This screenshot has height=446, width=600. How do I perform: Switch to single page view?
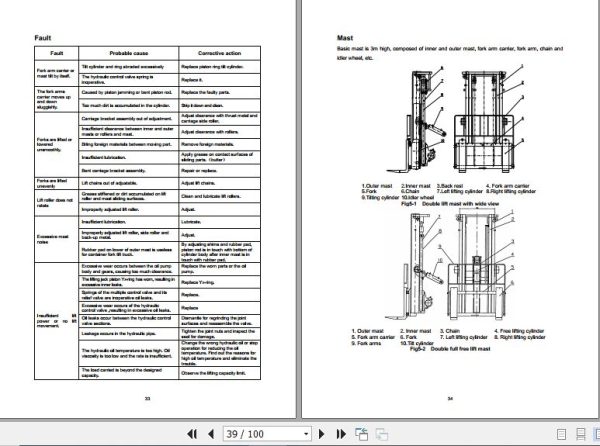coord(561,434)
